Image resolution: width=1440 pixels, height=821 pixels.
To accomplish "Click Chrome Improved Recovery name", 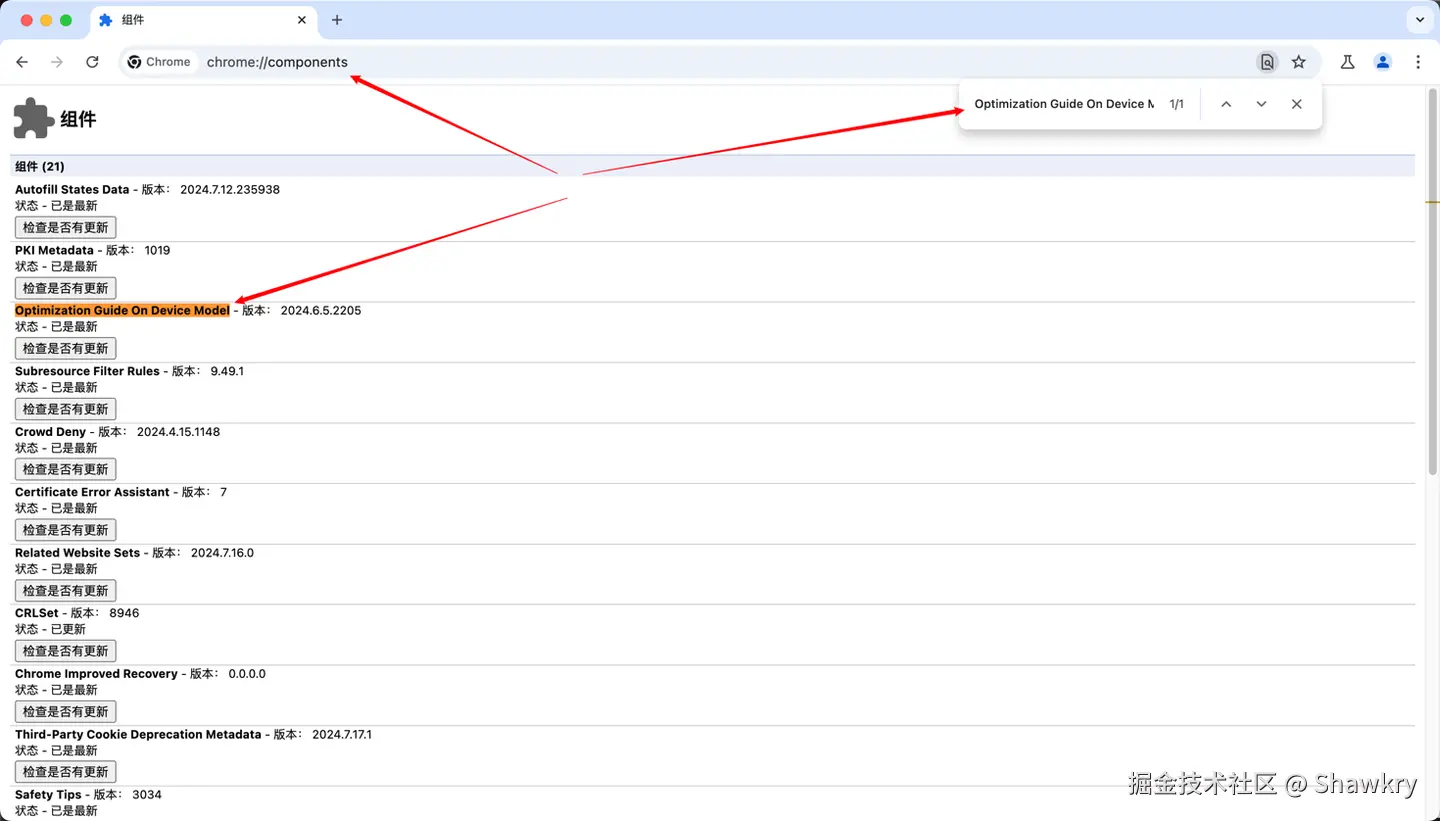I will (x=96, y=674).
